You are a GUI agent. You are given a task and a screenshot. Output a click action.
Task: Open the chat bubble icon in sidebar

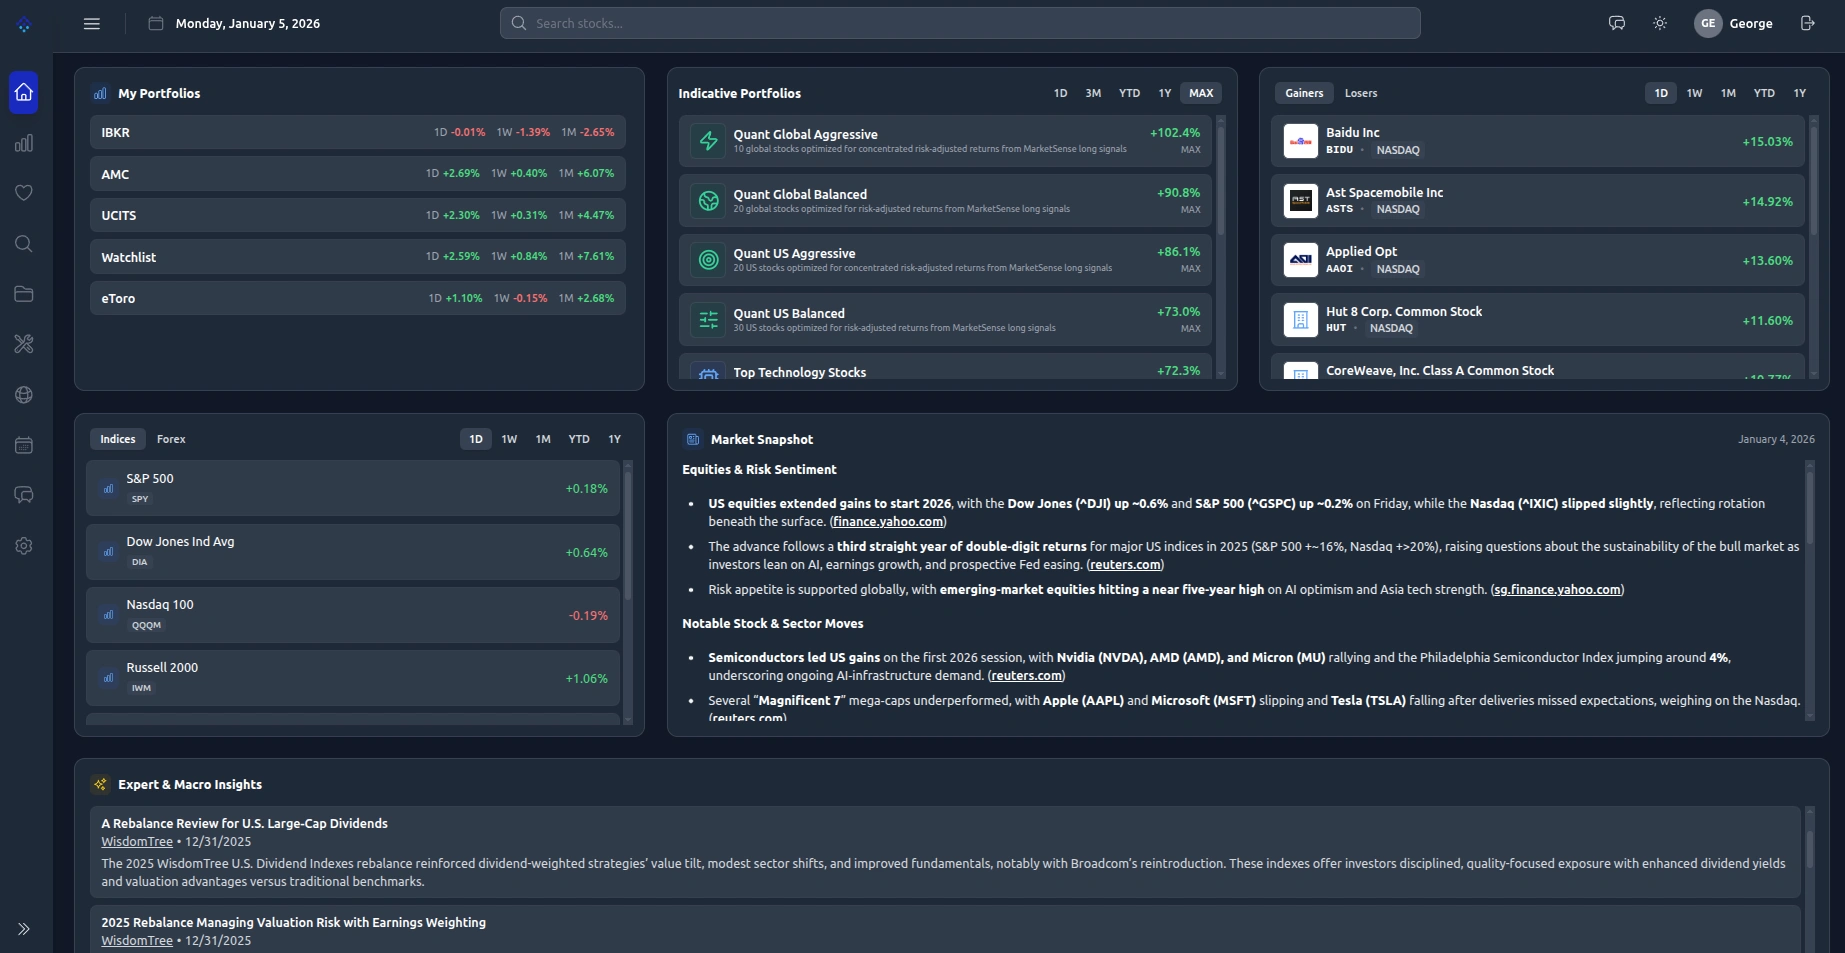pos(24,495)
